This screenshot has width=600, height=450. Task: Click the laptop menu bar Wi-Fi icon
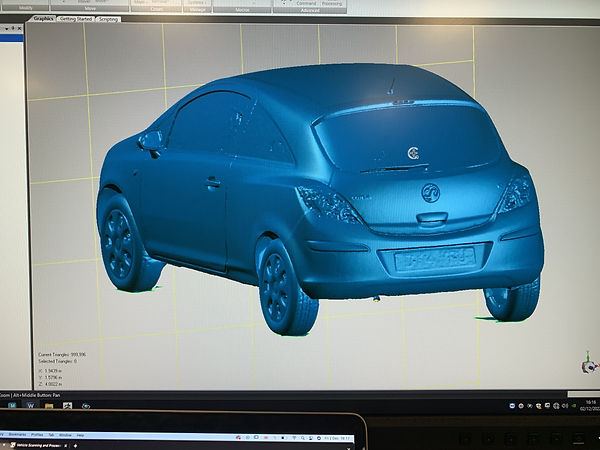click(294, 438)
